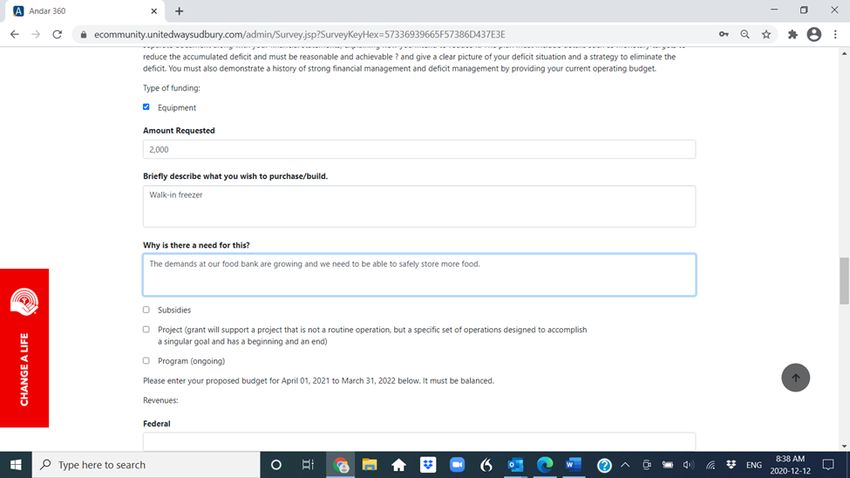View site security lock information
The height and width of the screenshot is (478, 850).
(83, 34)
